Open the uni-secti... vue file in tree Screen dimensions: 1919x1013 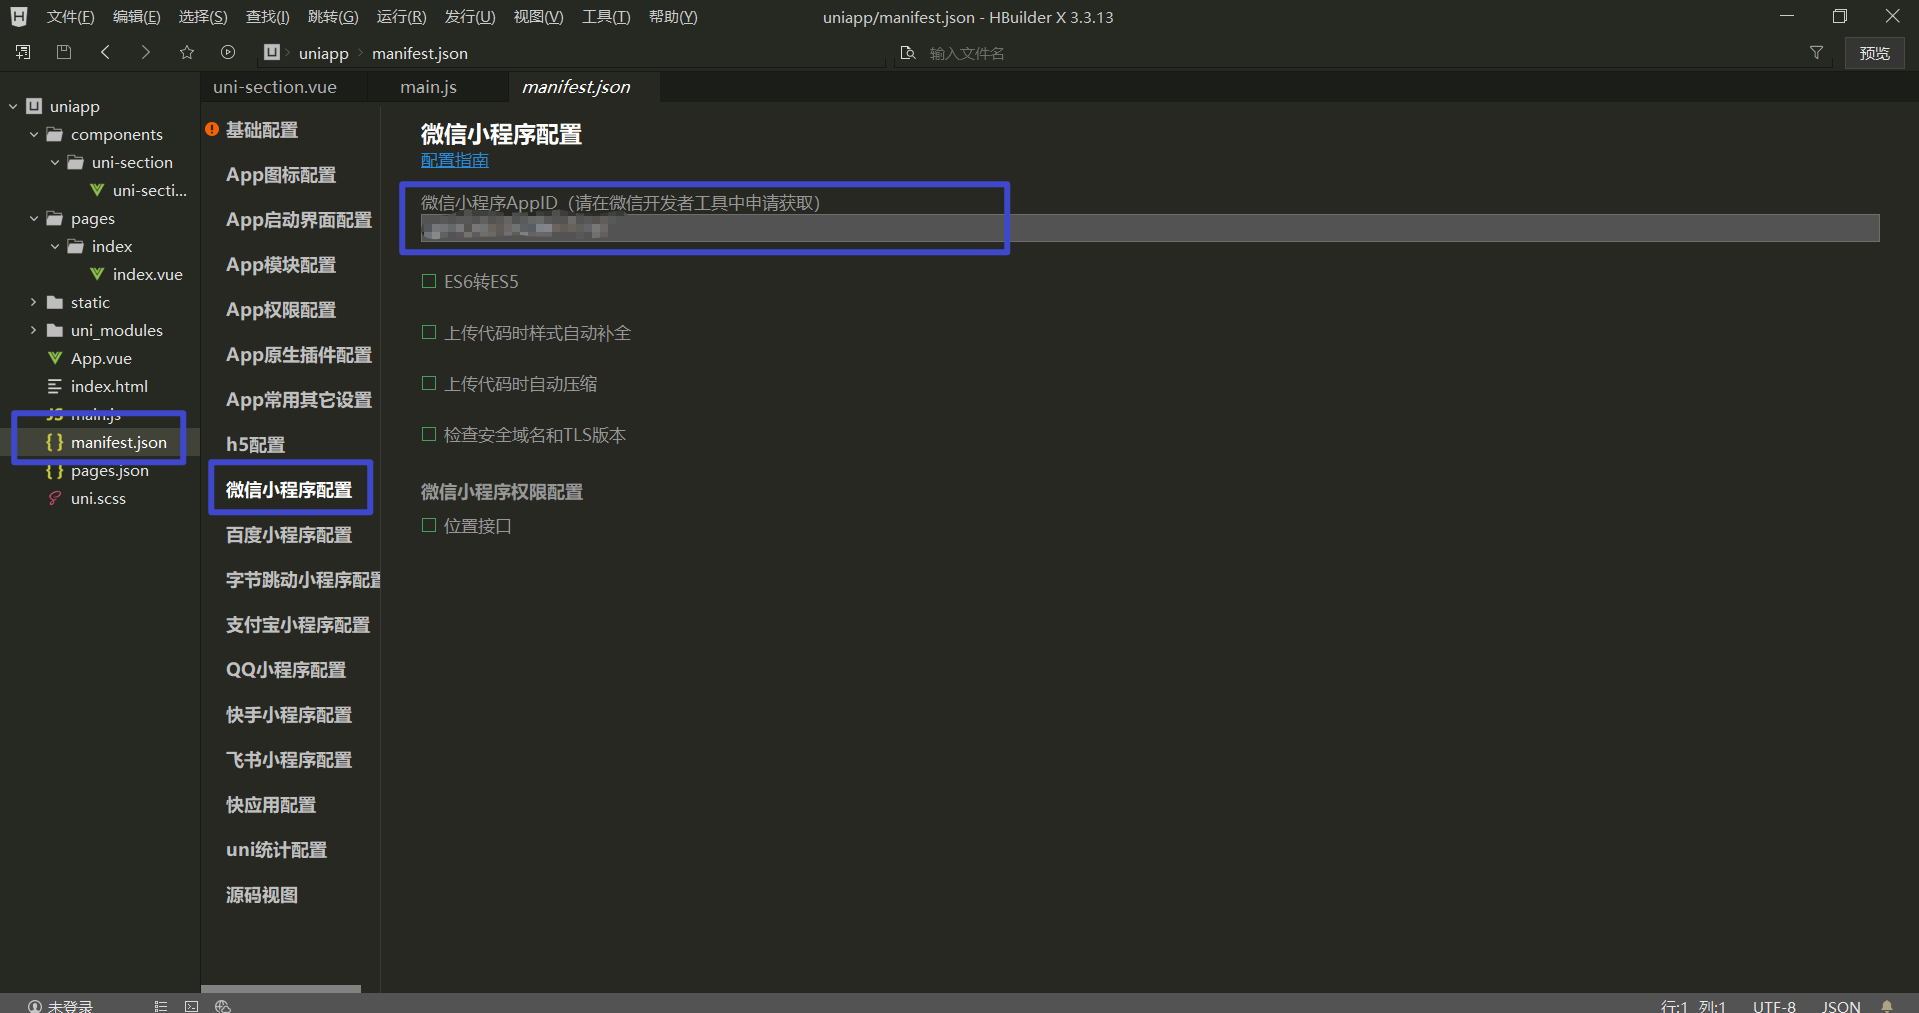pyautogui.click(x=149, y=190)
